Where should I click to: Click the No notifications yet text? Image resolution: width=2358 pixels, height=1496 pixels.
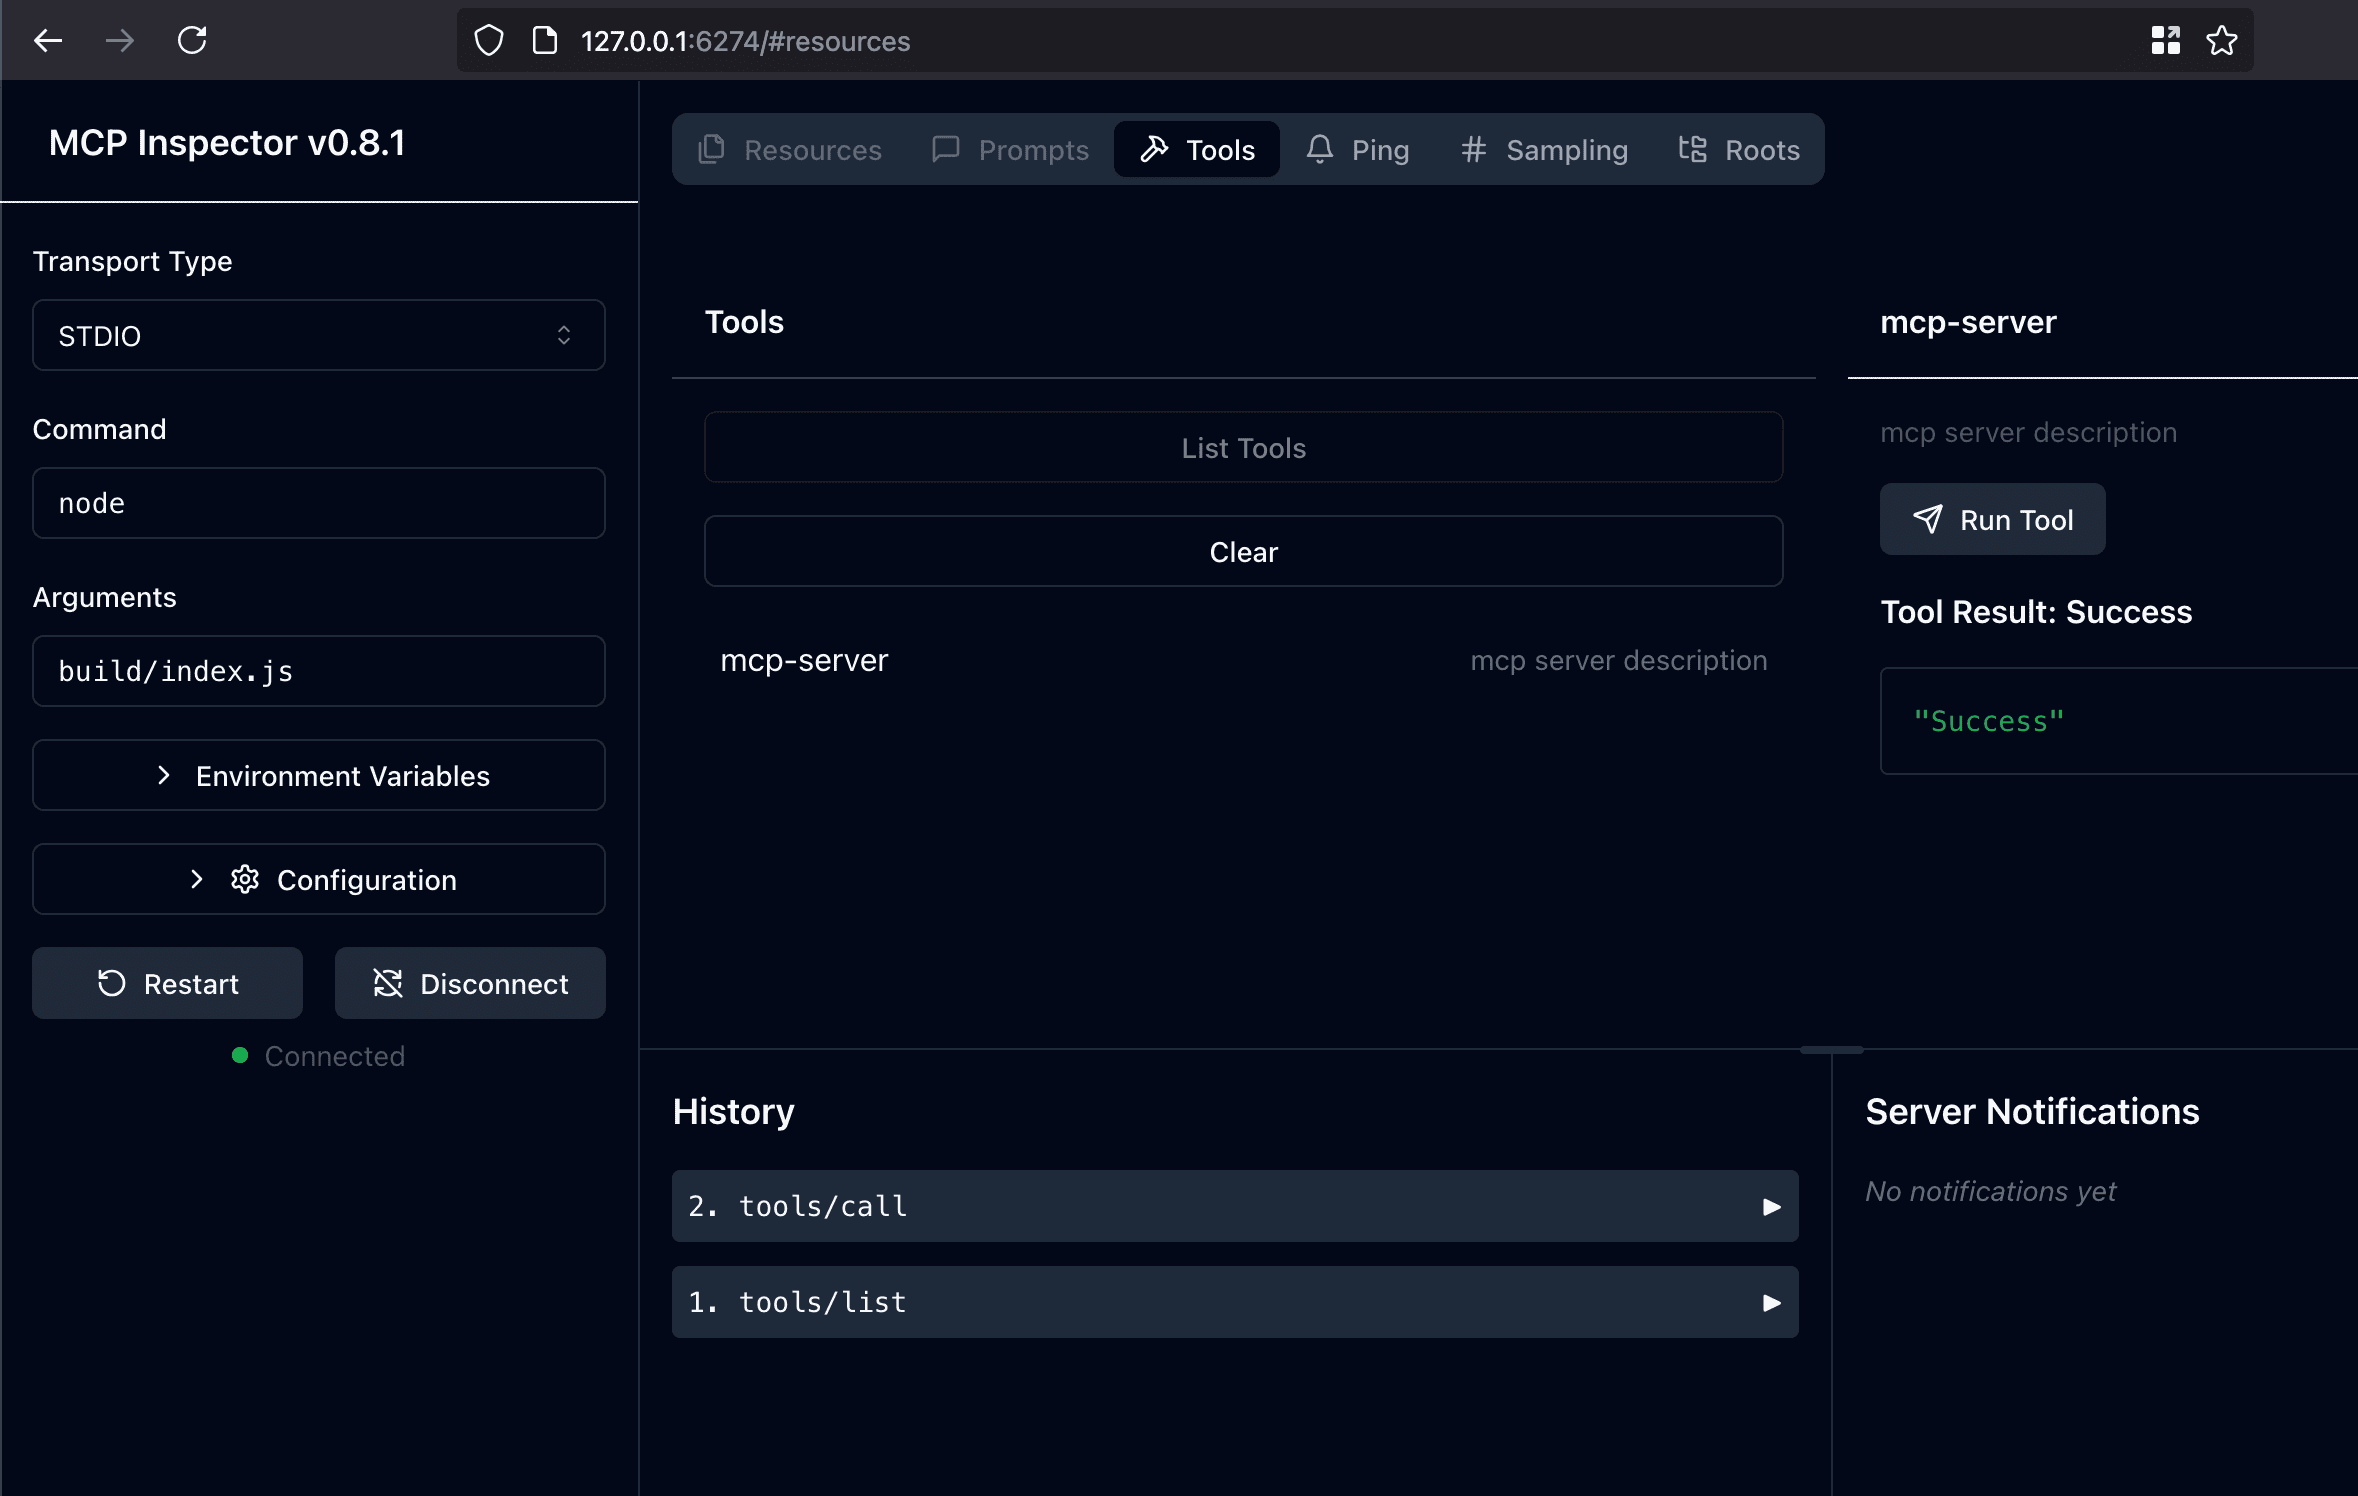tap(1990, 1191)
